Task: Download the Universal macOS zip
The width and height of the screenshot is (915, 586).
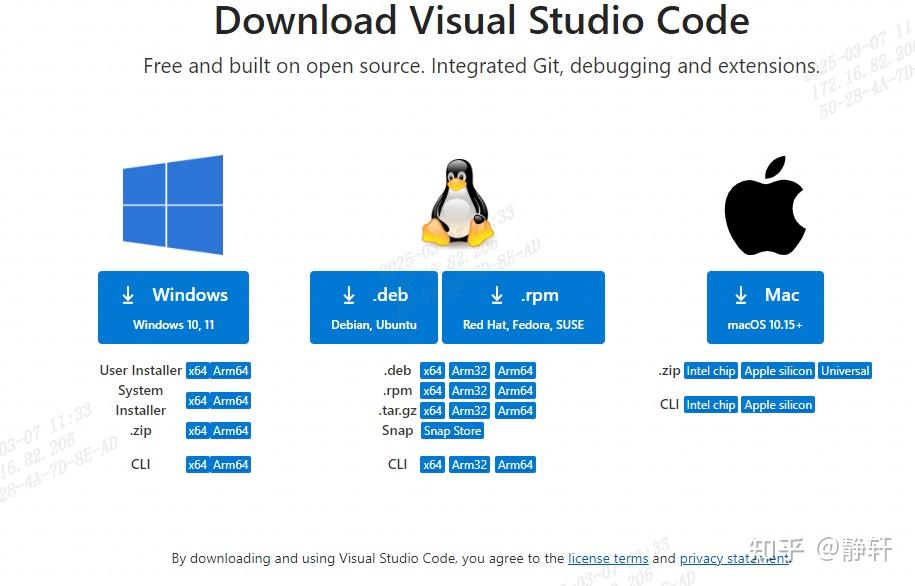Action: point(845,370)
